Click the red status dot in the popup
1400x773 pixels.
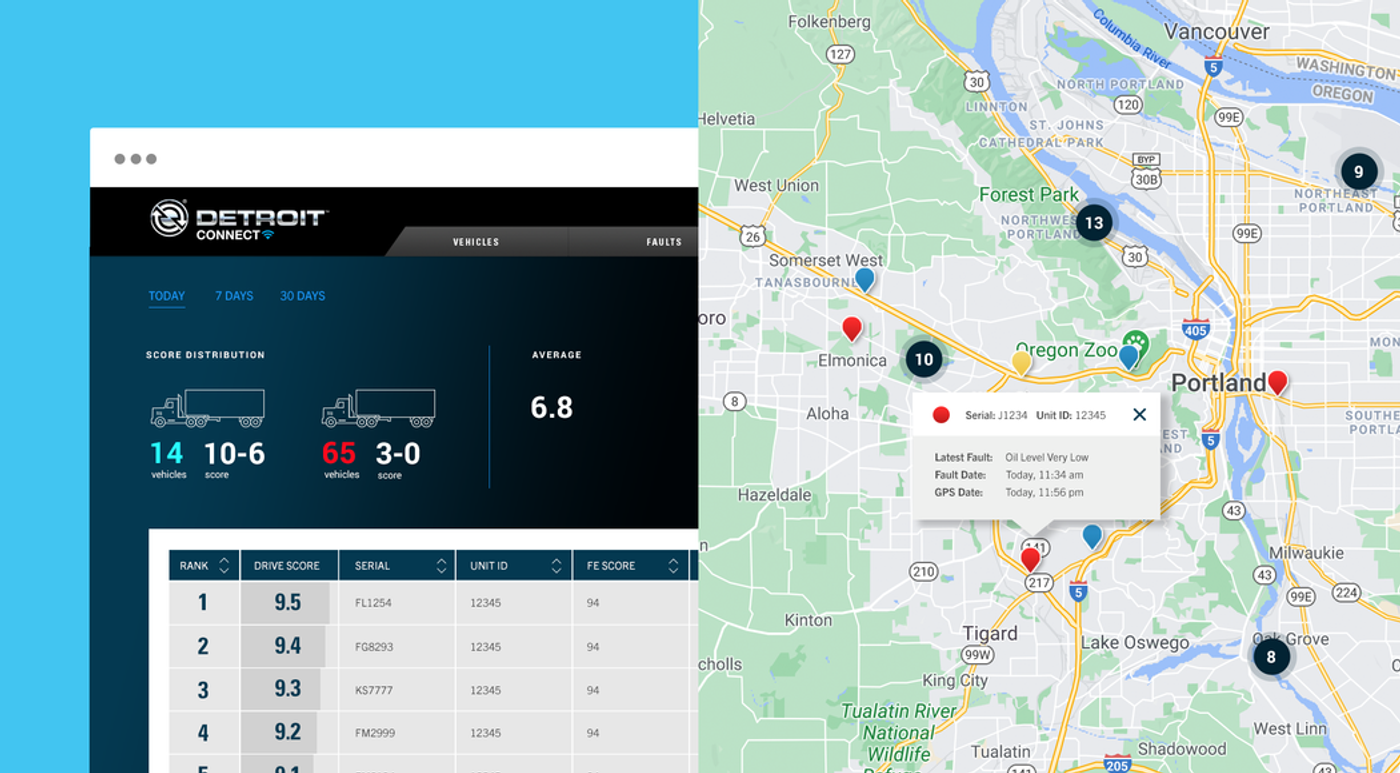941,415
